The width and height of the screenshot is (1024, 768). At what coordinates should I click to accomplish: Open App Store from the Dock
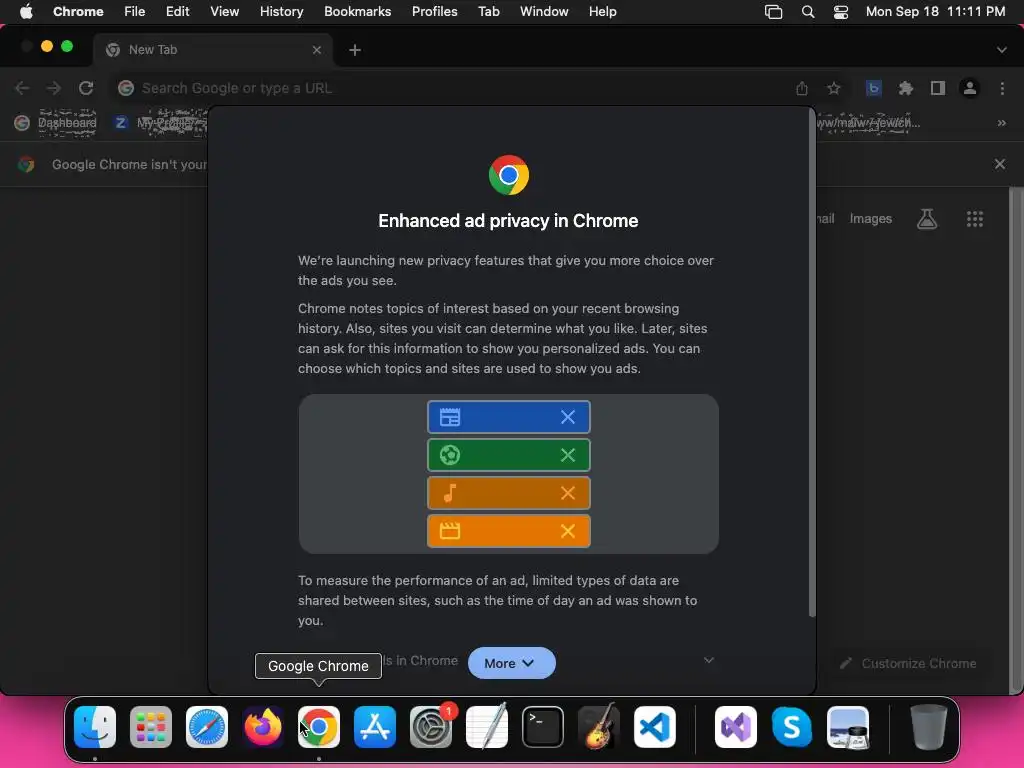(x=375, y=727)
